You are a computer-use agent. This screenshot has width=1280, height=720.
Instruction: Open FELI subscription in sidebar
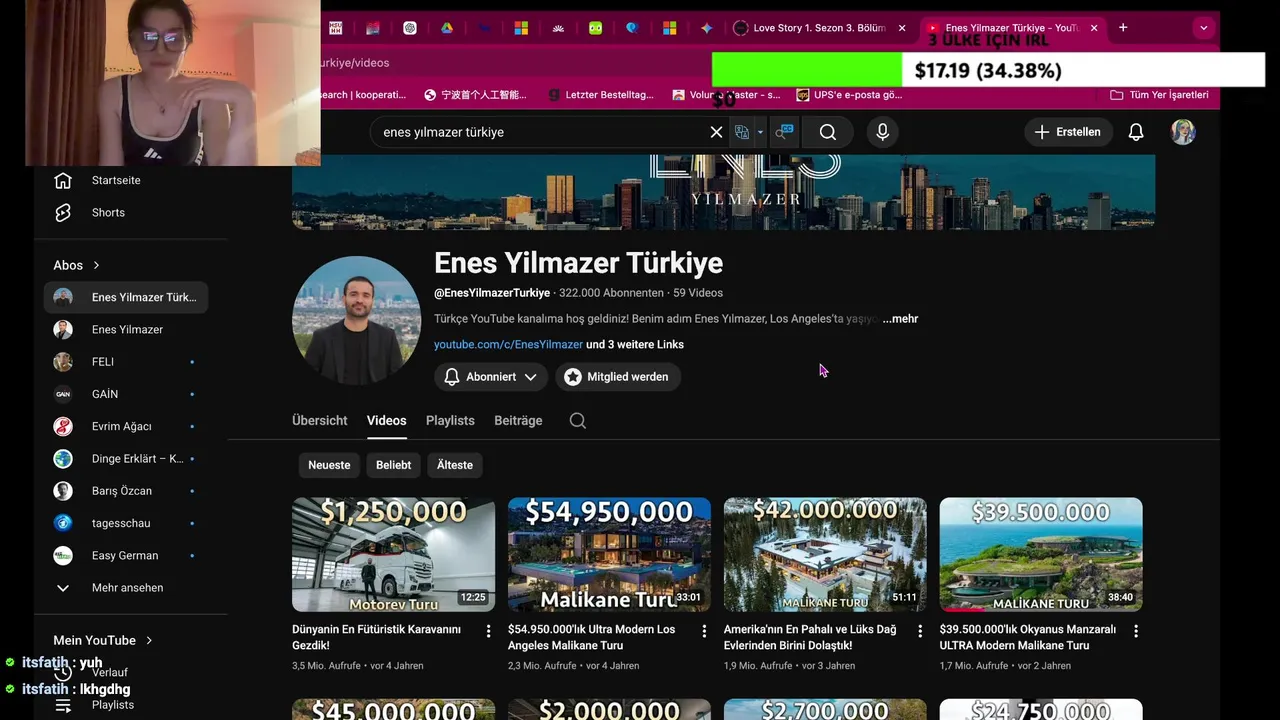126,362
